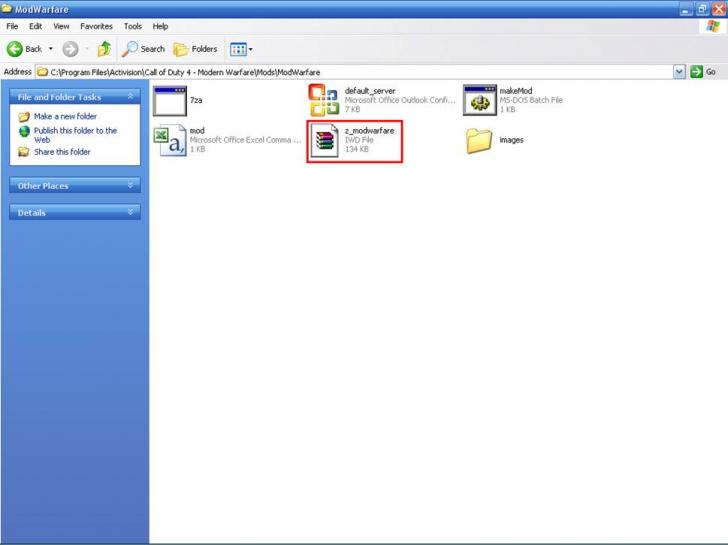Click the Make a new folder icon
Screen dimensions: 728x545
pyautogui.click(x=24, y=117)
